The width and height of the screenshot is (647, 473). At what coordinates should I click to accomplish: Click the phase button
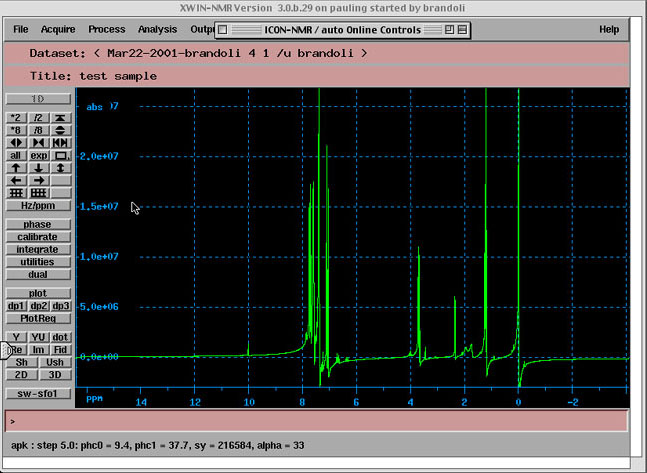(38, 225)
